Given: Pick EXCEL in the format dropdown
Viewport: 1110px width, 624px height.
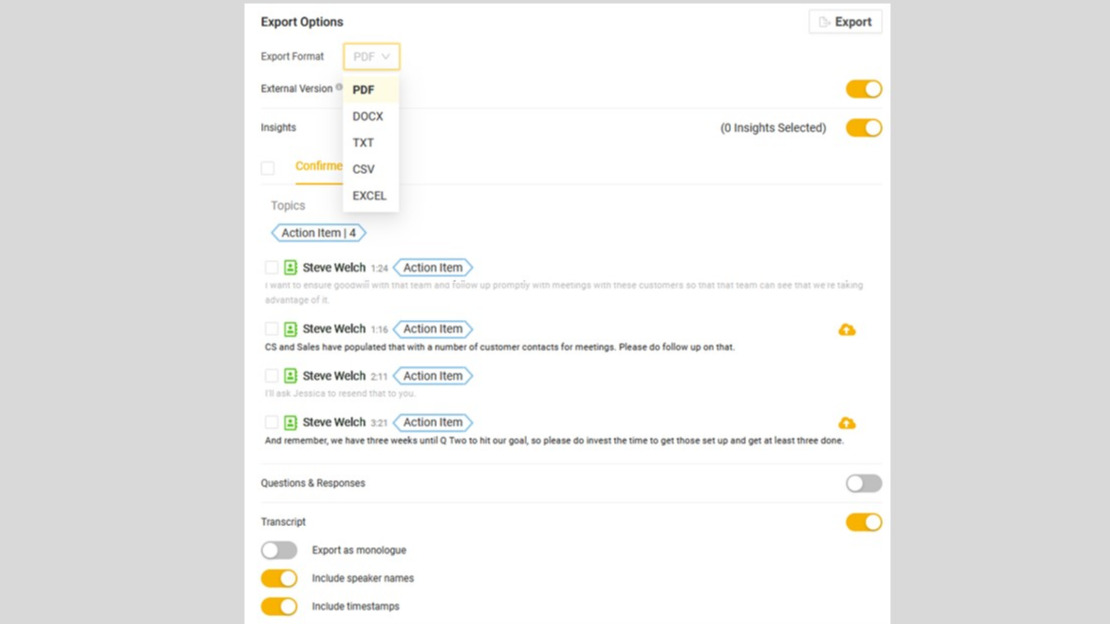Looking at the screenshot, I should coord(369,196).
